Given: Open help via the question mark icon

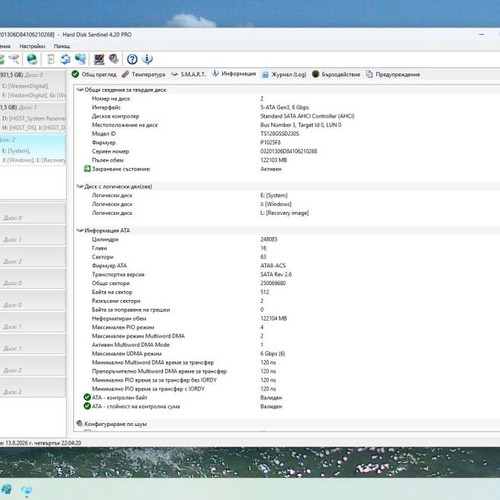Looking at the screenshot, I should coord(132,59).
